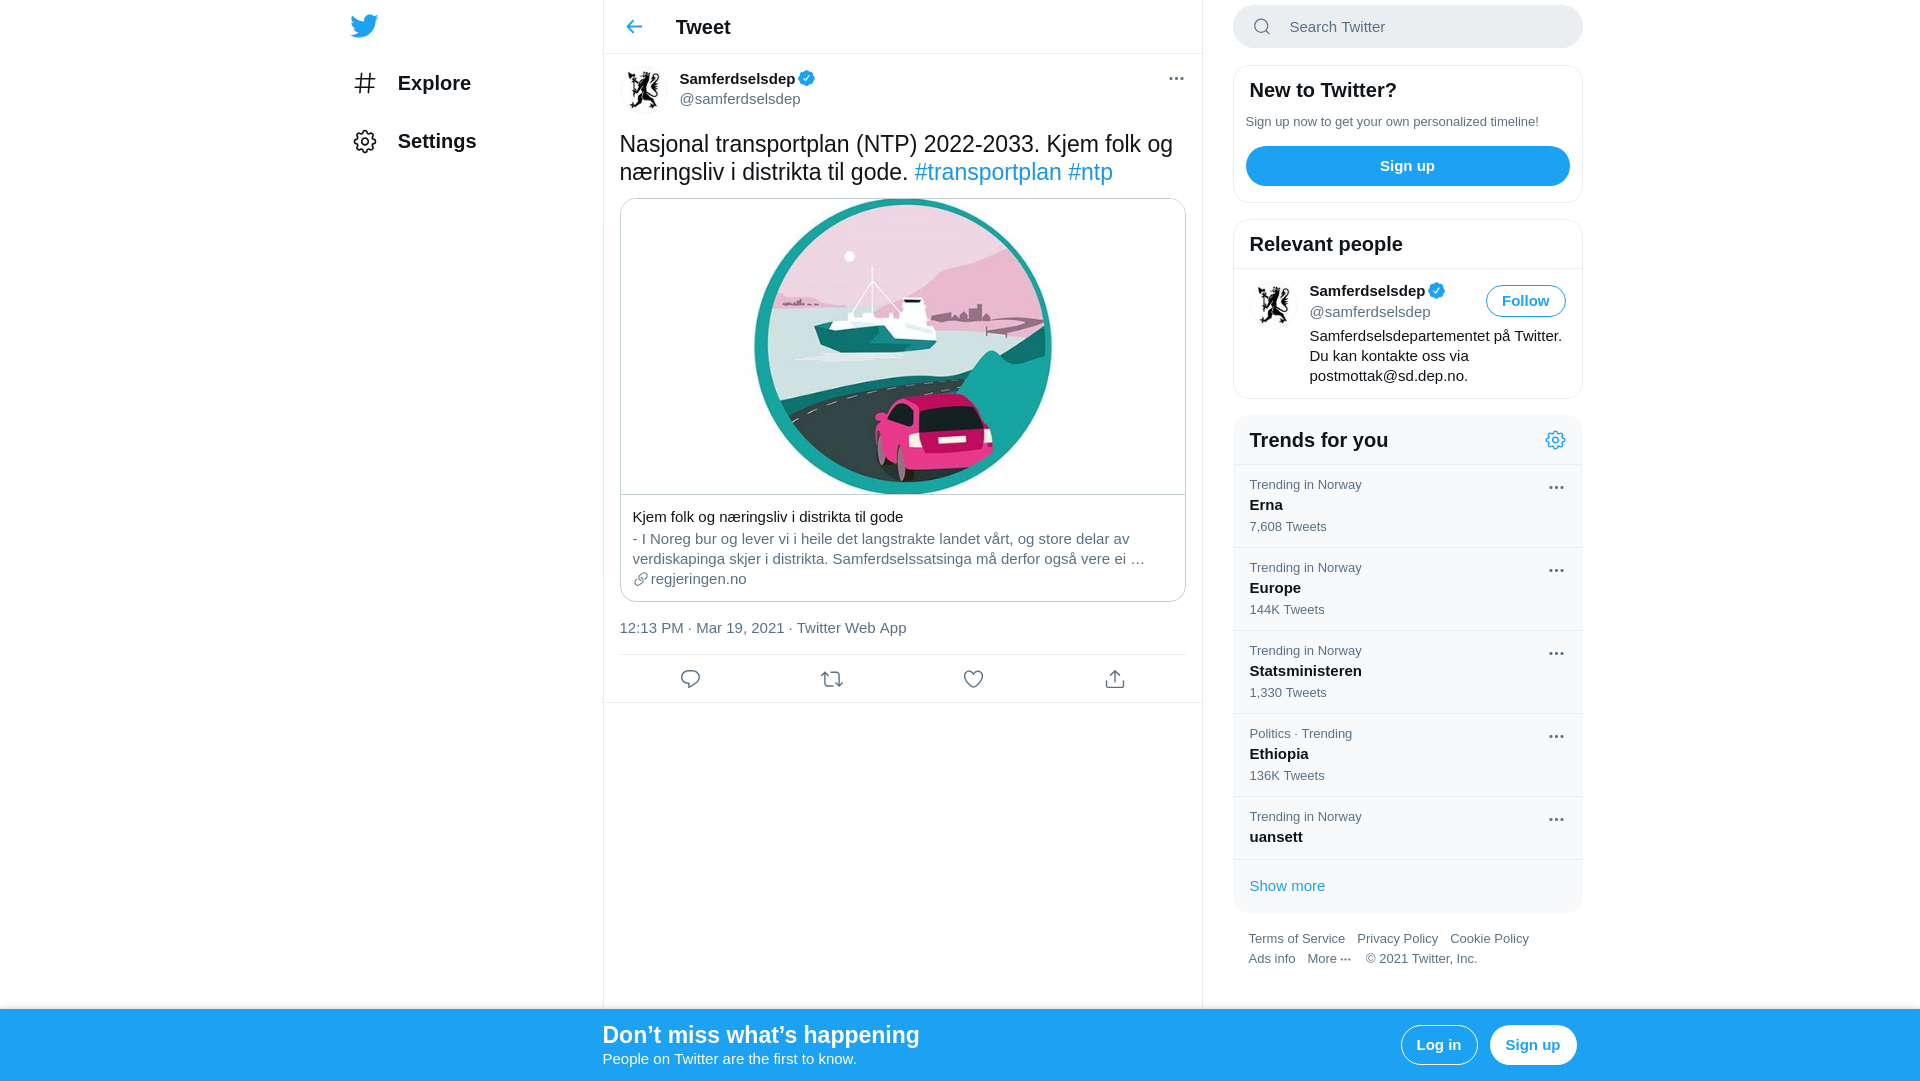This screenshot has width=1920, height=1081.
Task: Open the ferry and car illustration
Action: [x=902, y=346]
